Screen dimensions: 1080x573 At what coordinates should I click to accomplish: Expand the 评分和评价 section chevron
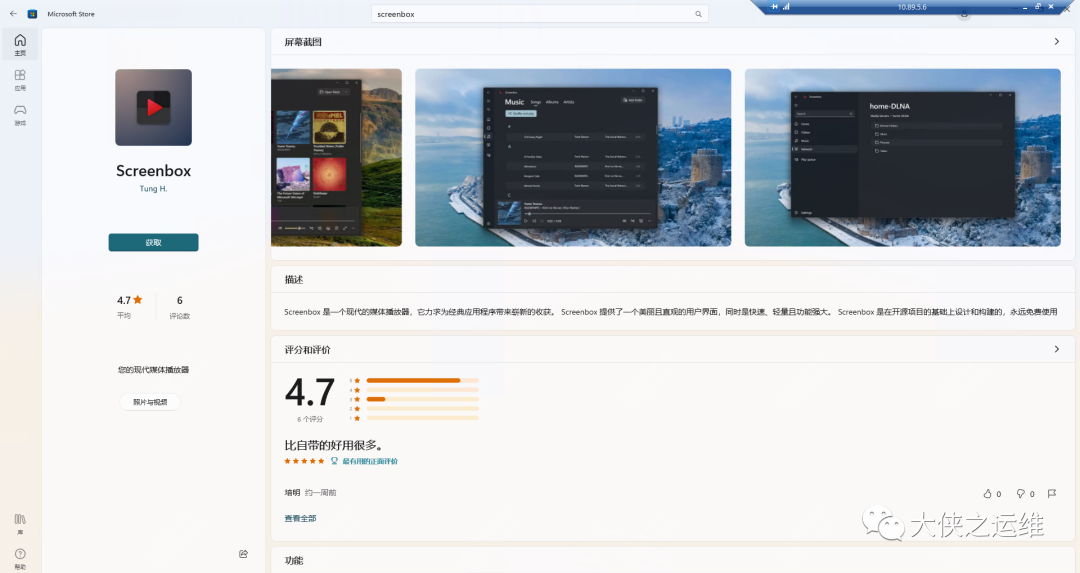tap(1057, 349)
